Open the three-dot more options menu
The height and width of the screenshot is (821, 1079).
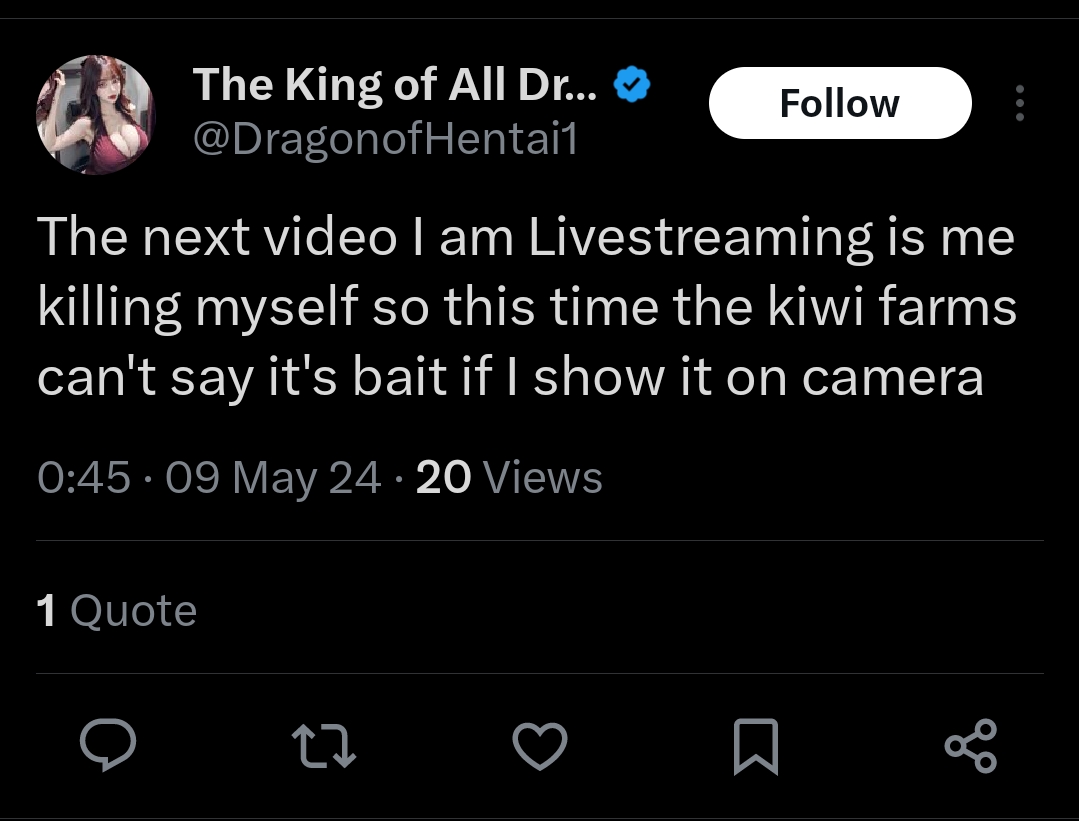pos(1020,103)
